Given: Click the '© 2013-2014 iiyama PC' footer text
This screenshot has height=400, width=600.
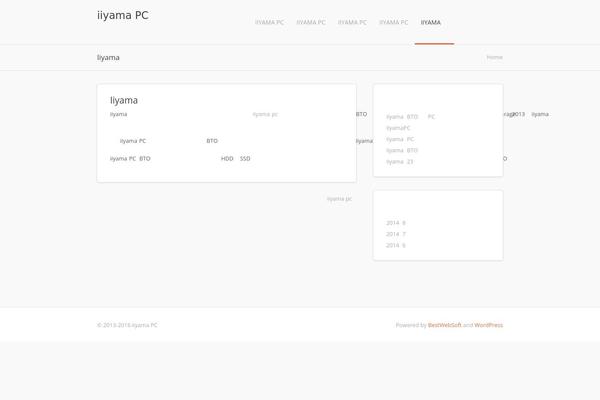Looking at the screenshot, I should 127,325.
